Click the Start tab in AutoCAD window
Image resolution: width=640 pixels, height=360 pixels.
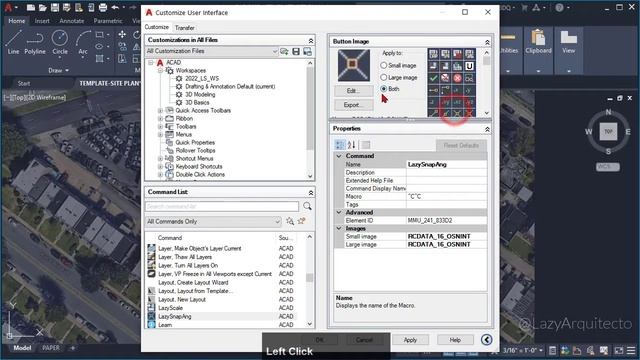(24, 83)
